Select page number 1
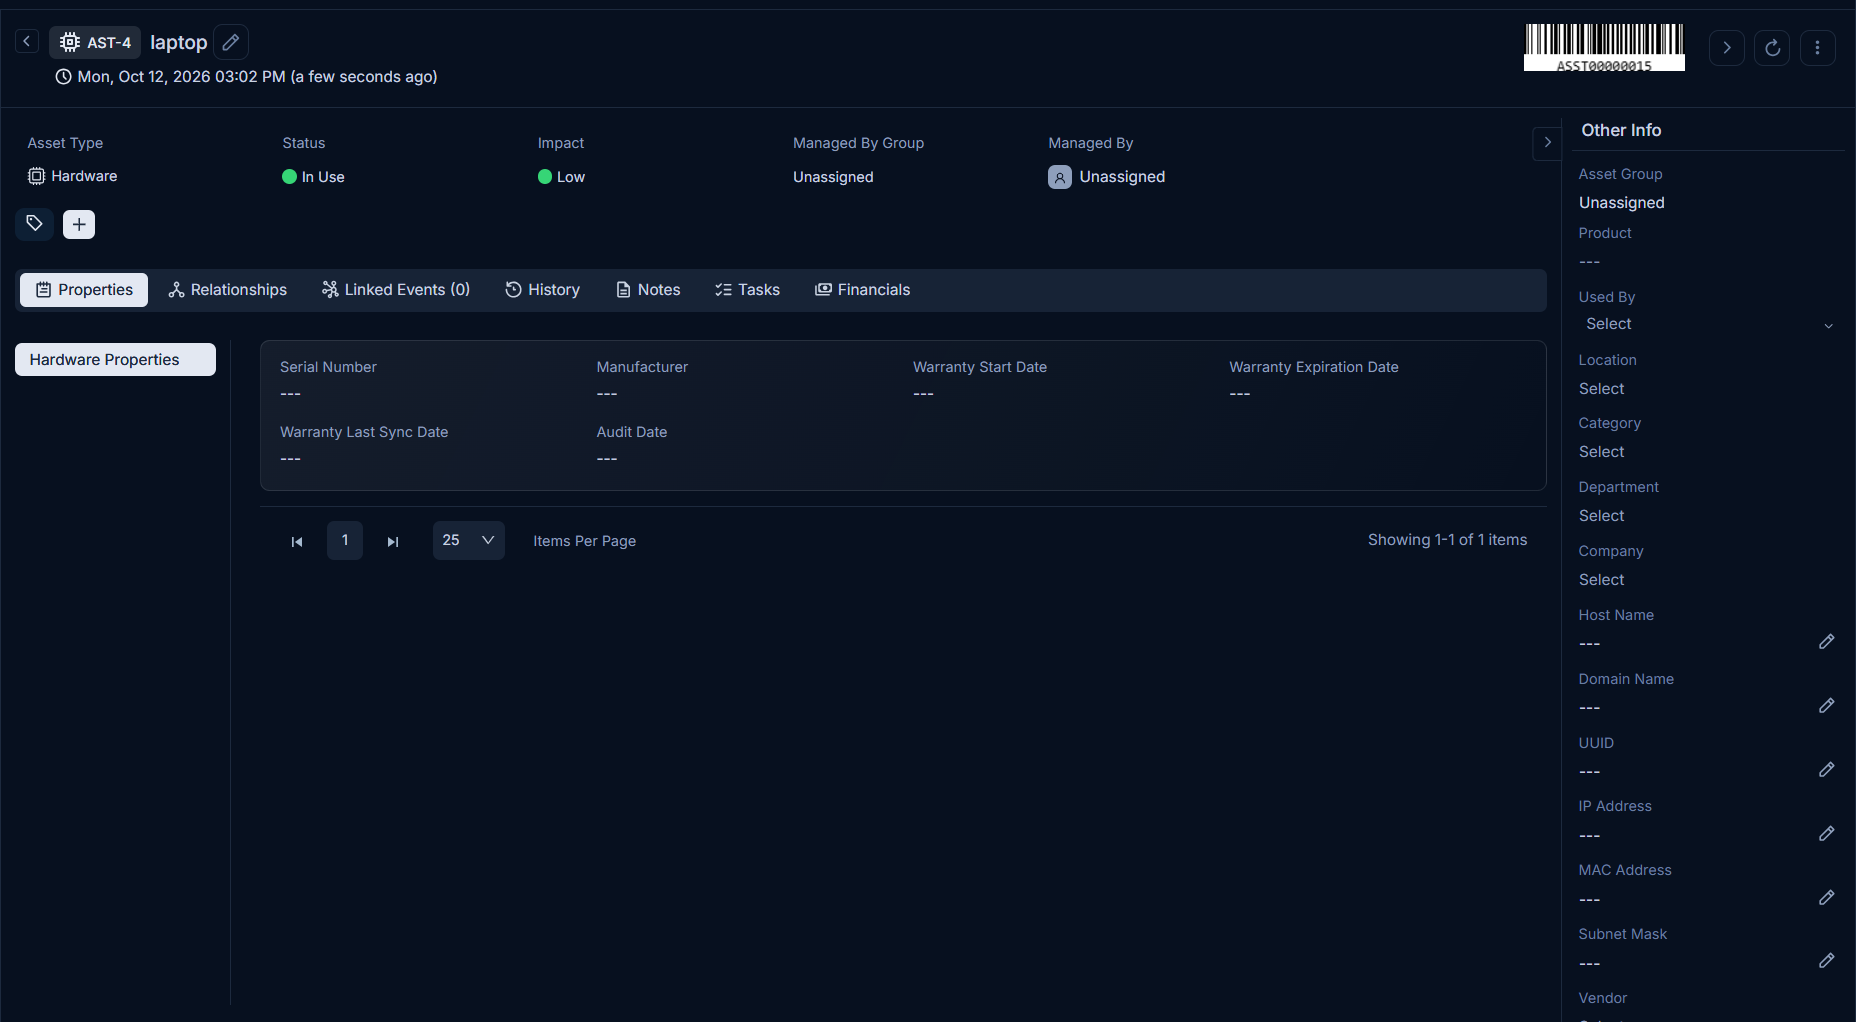Viewport: 1856px width, 1022px height. click(x=345, y=540)
